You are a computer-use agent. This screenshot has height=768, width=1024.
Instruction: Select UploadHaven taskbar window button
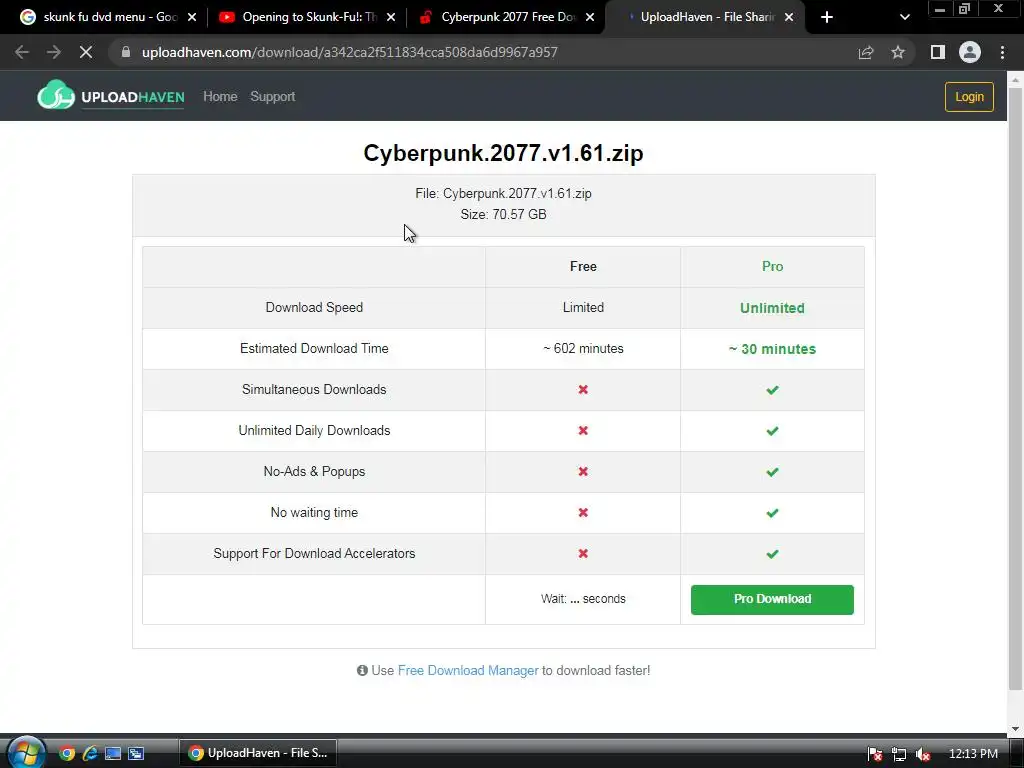[x=258, y=753]
